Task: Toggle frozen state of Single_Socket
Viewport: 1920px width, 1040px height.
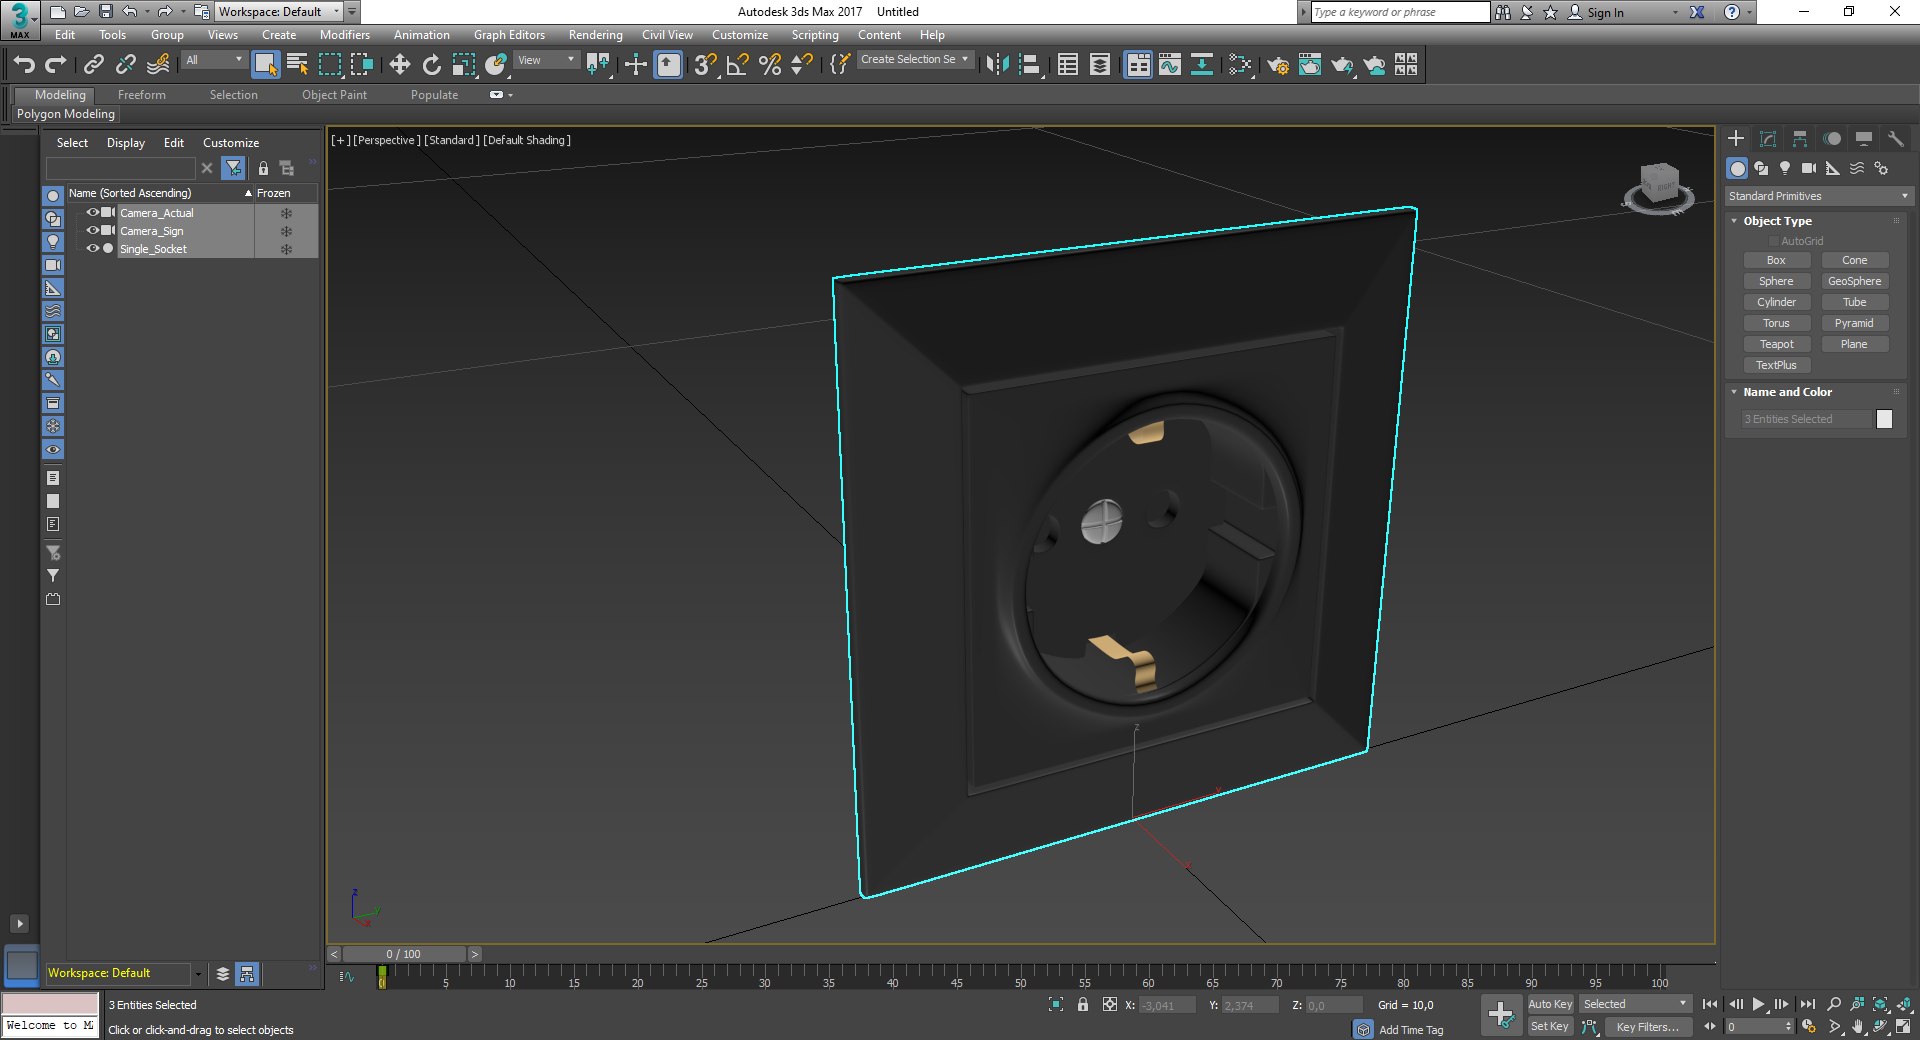Action: click(x=286, y=249)
